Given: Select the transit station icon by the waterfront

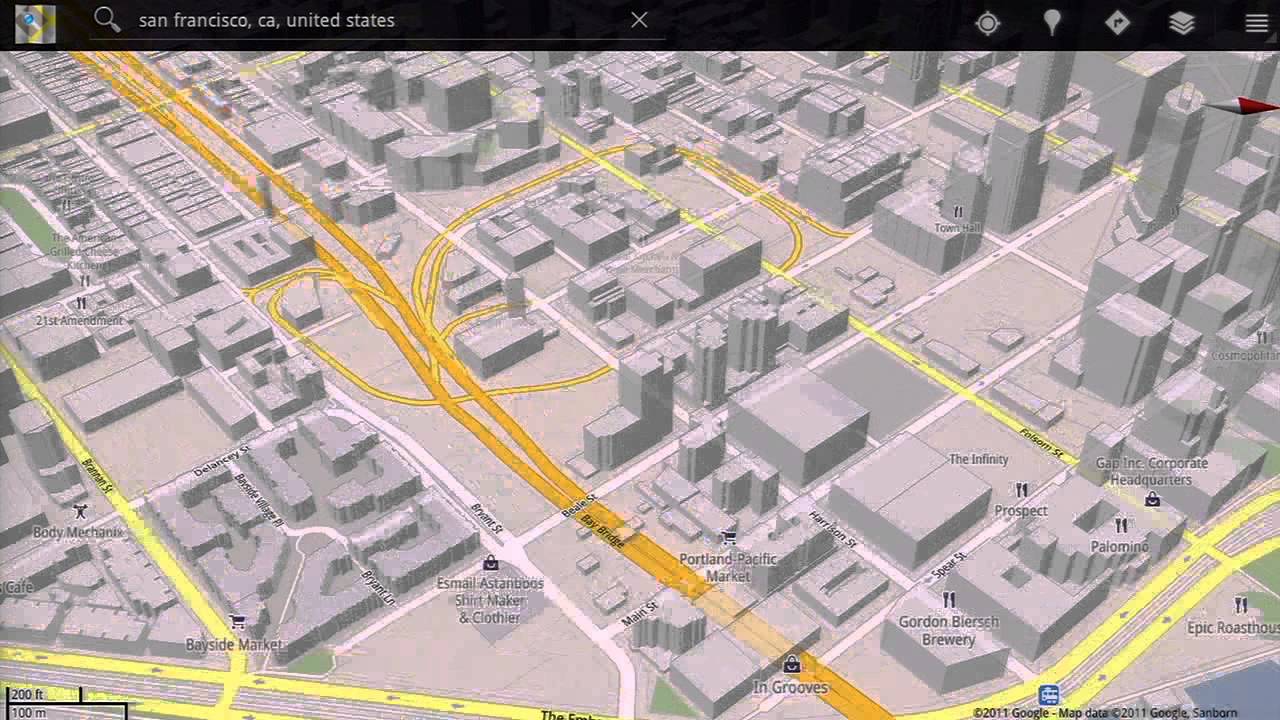Looking at the screenshot, I should [1048, 695].
